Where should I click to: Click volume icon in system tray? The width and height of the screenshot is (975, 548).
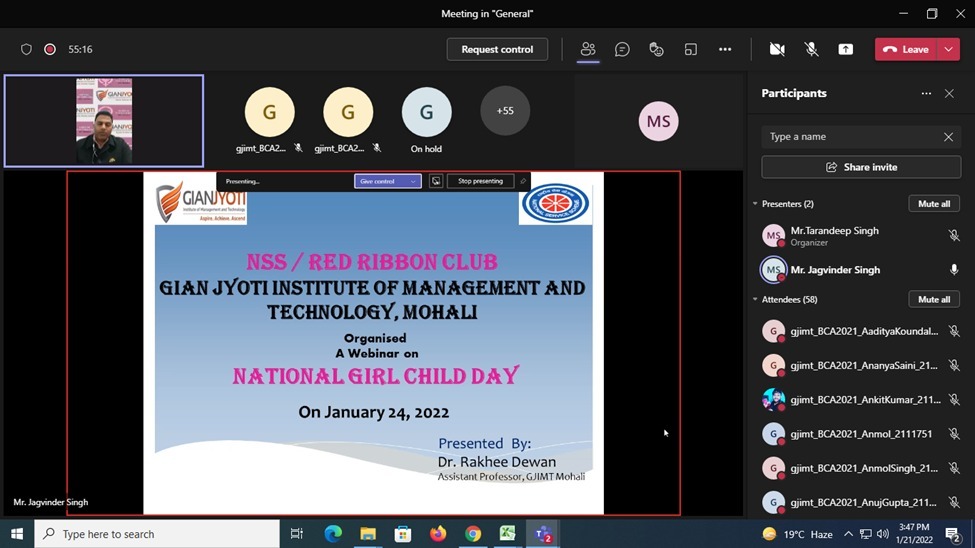pyautogui.click(x=883, y=534)
